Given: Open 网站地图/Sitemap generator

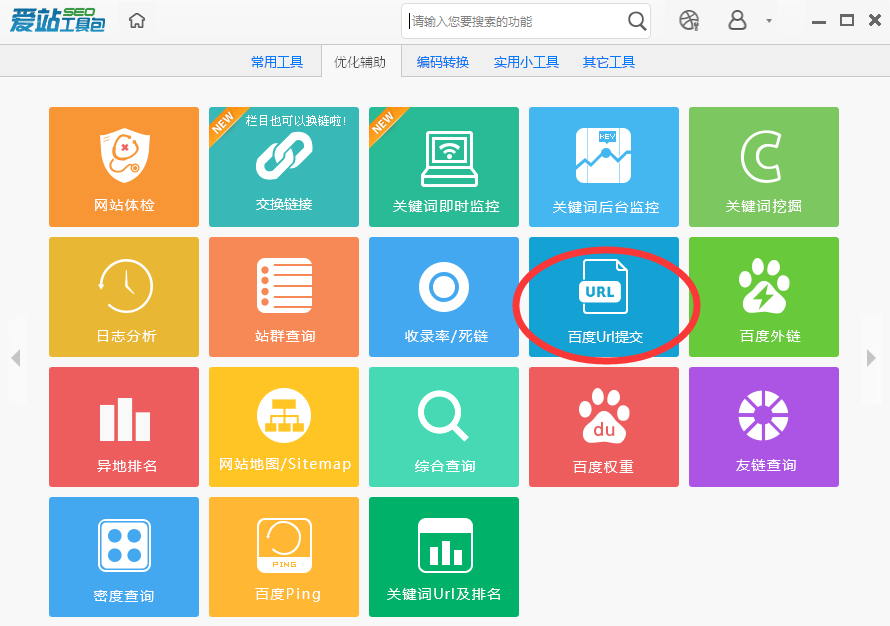Looking at the screenshot, I should 283,427.
